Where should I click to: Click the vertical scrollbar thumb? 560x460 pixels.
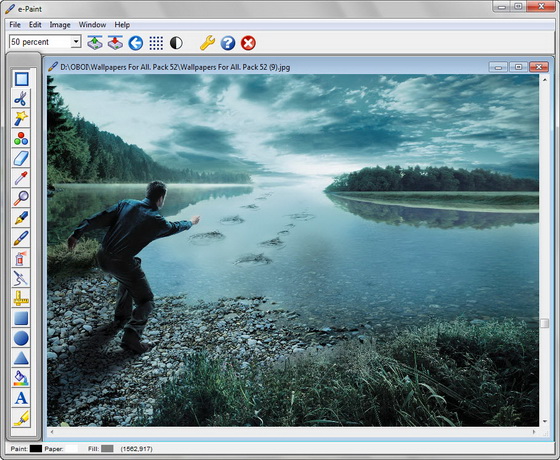[x=544, y=323]
